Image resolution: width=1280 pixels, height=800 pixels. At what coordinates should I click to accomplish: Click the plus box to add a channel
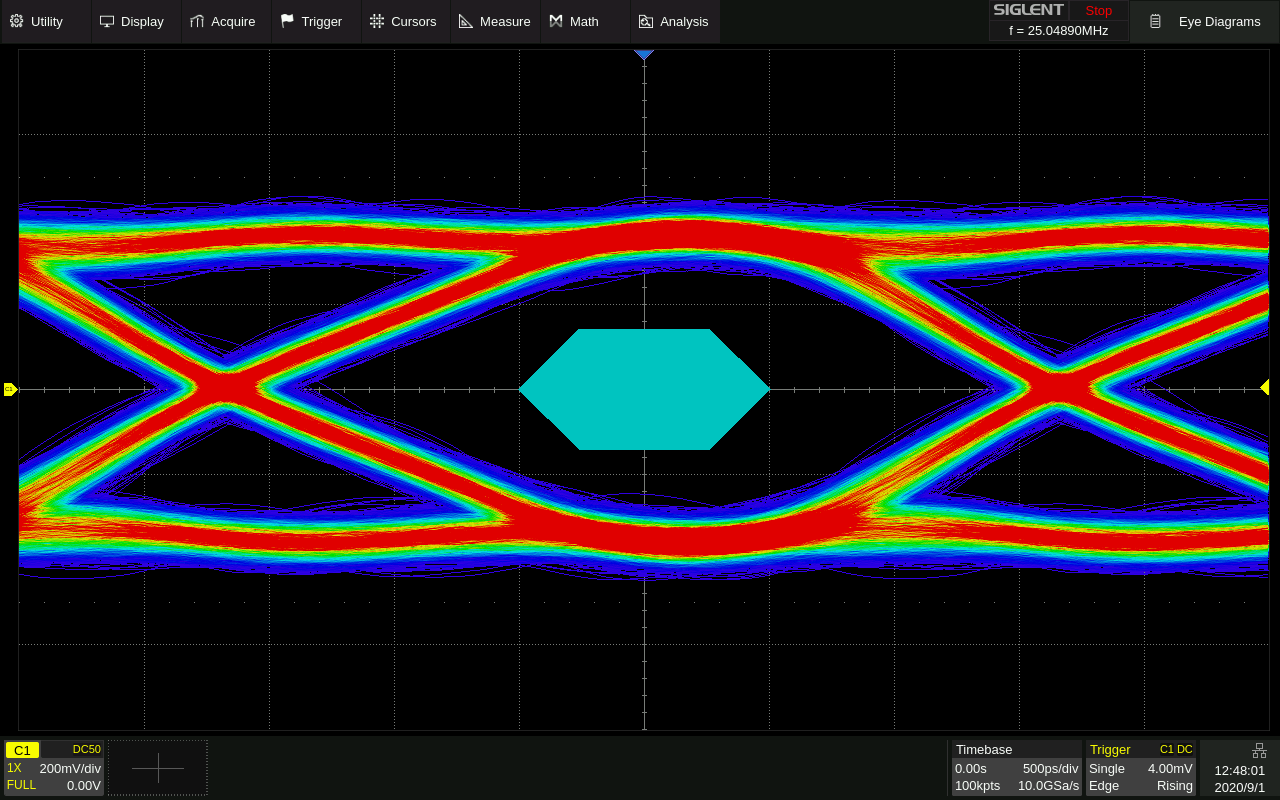(x=158, y=768)
